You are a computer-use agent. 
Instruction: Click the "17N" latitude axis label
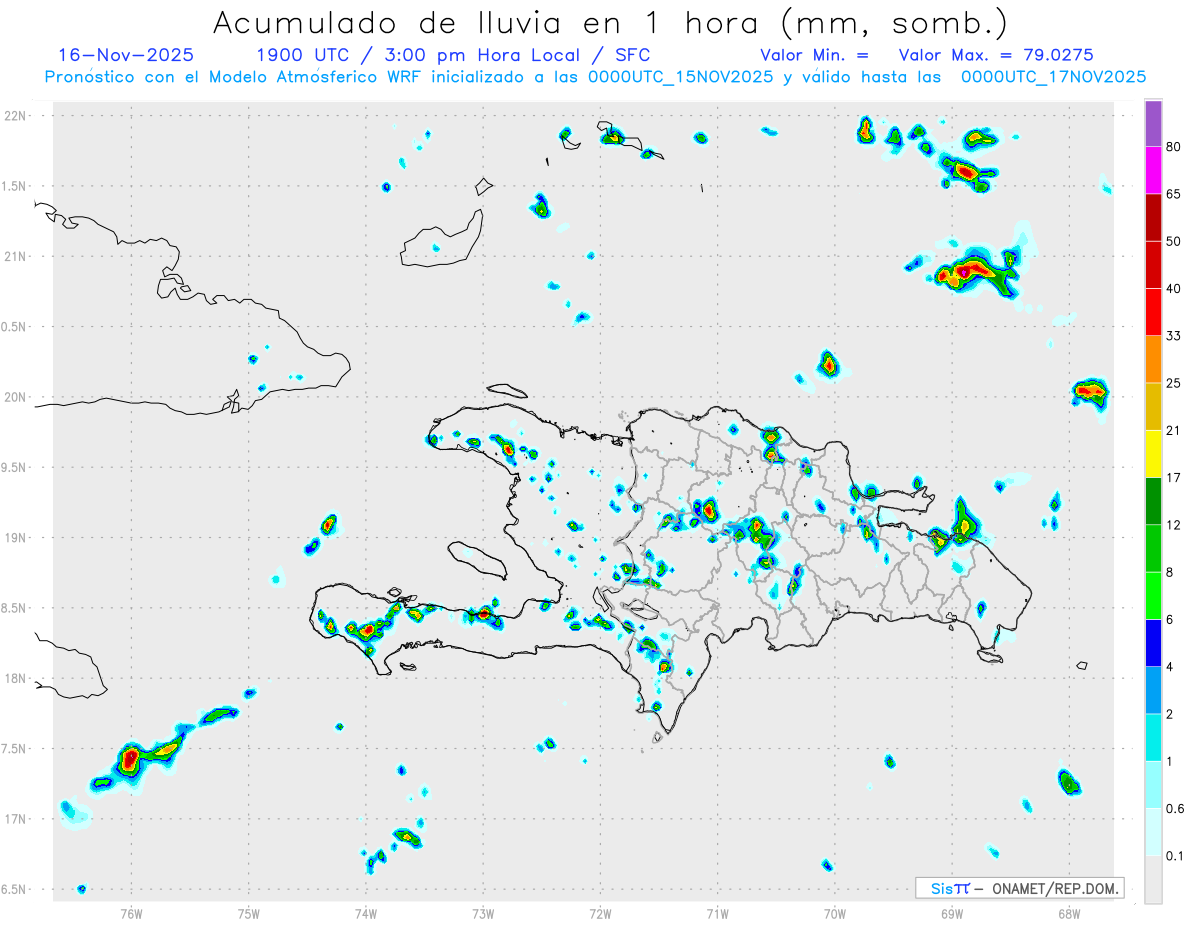click(x=17, y=819)
